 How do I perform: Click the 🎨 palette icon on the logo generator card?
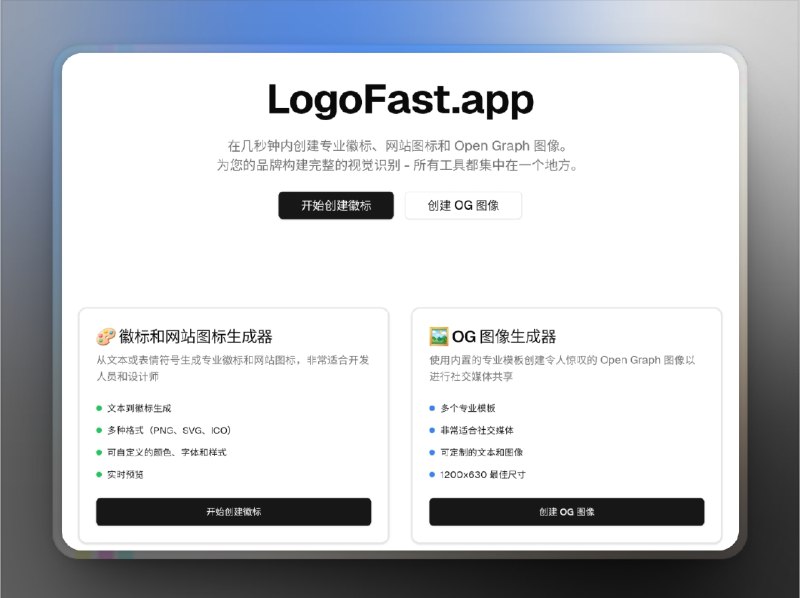106,336
